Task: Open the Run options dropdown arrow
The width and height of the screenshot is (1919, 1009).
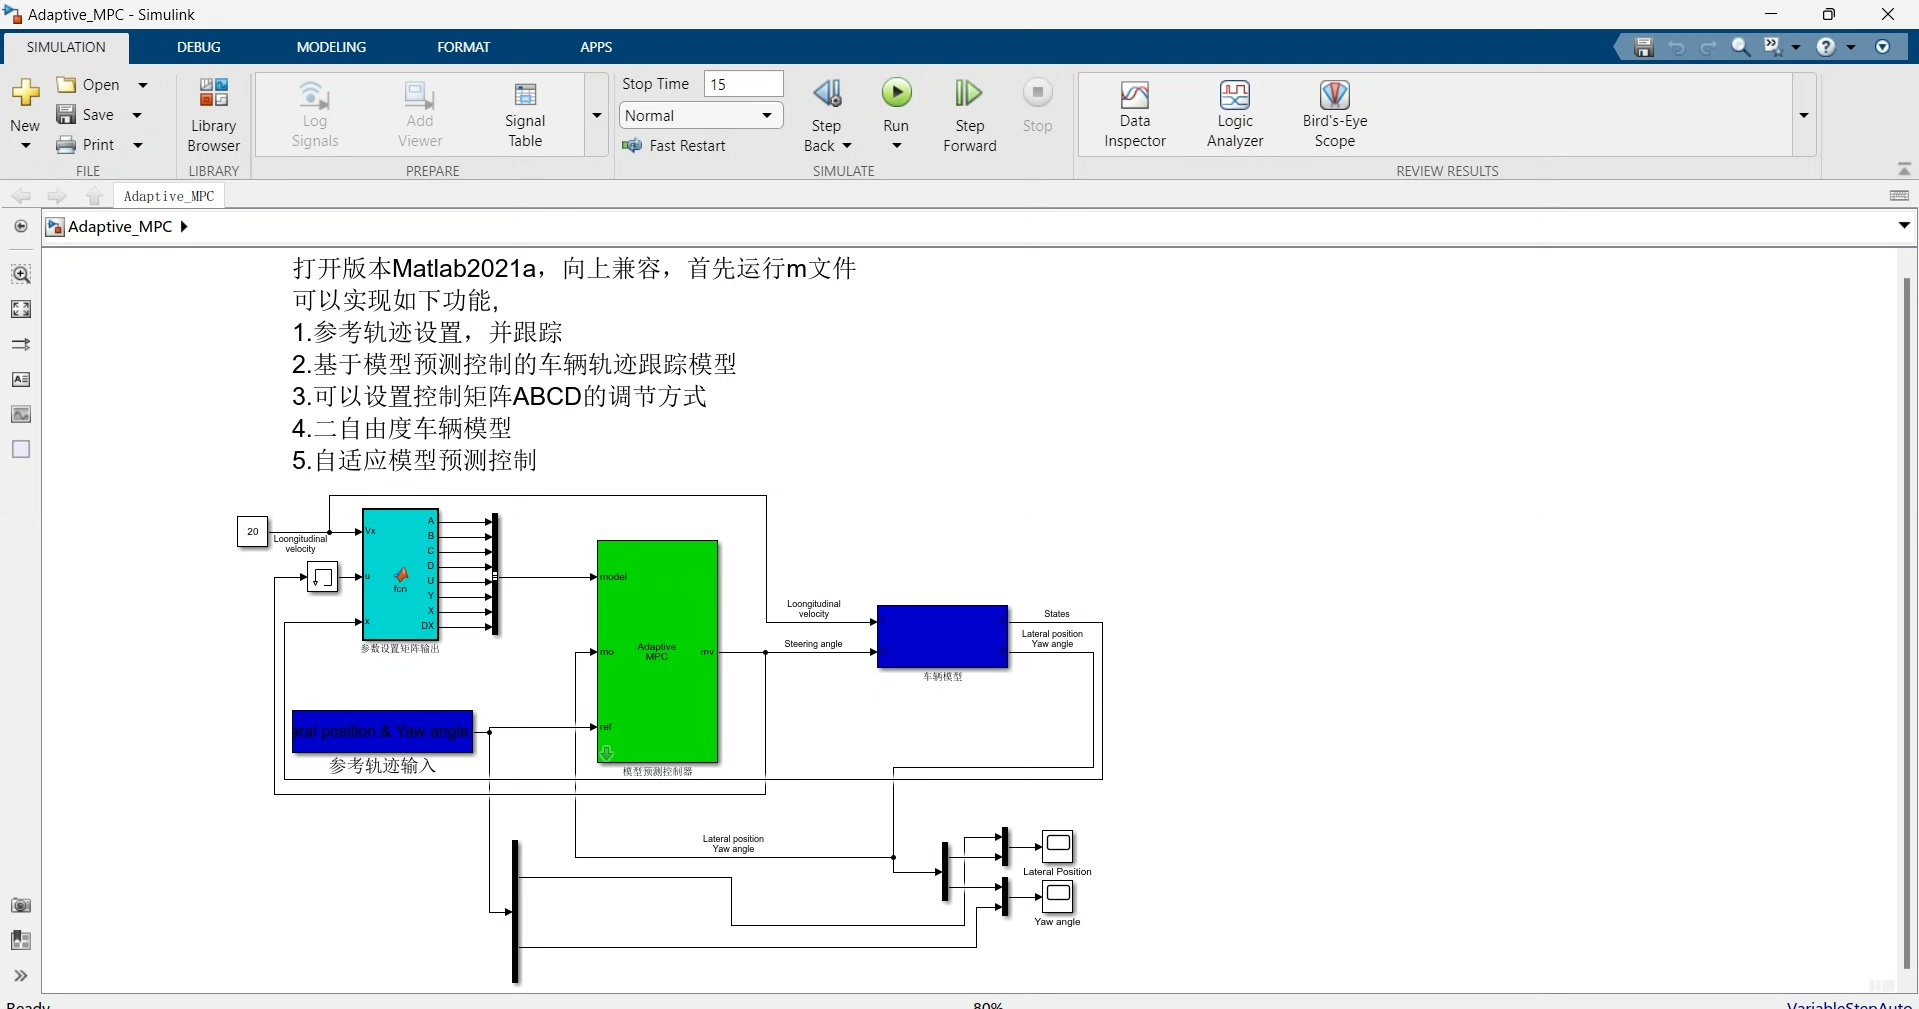Action: pos(897,146)
